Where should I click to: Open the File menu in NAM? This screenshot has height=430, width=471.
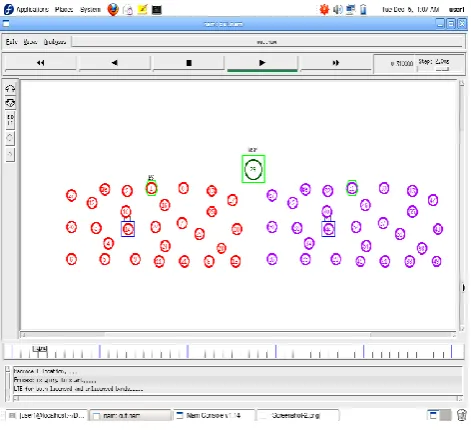click(11, 42)
